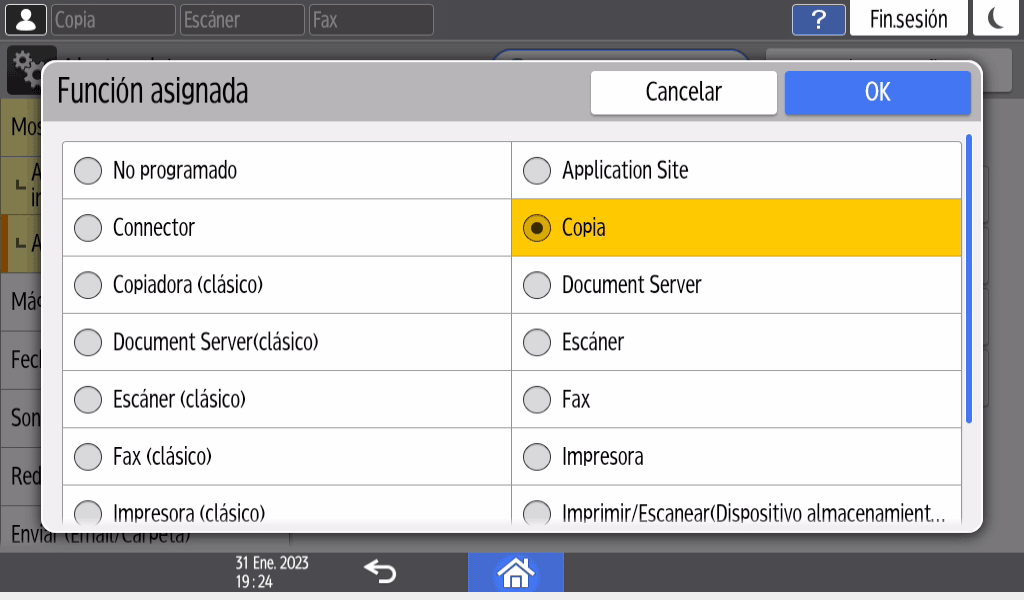Go to the home screen icon
The image size is (1024, 600).
point(515,572)
